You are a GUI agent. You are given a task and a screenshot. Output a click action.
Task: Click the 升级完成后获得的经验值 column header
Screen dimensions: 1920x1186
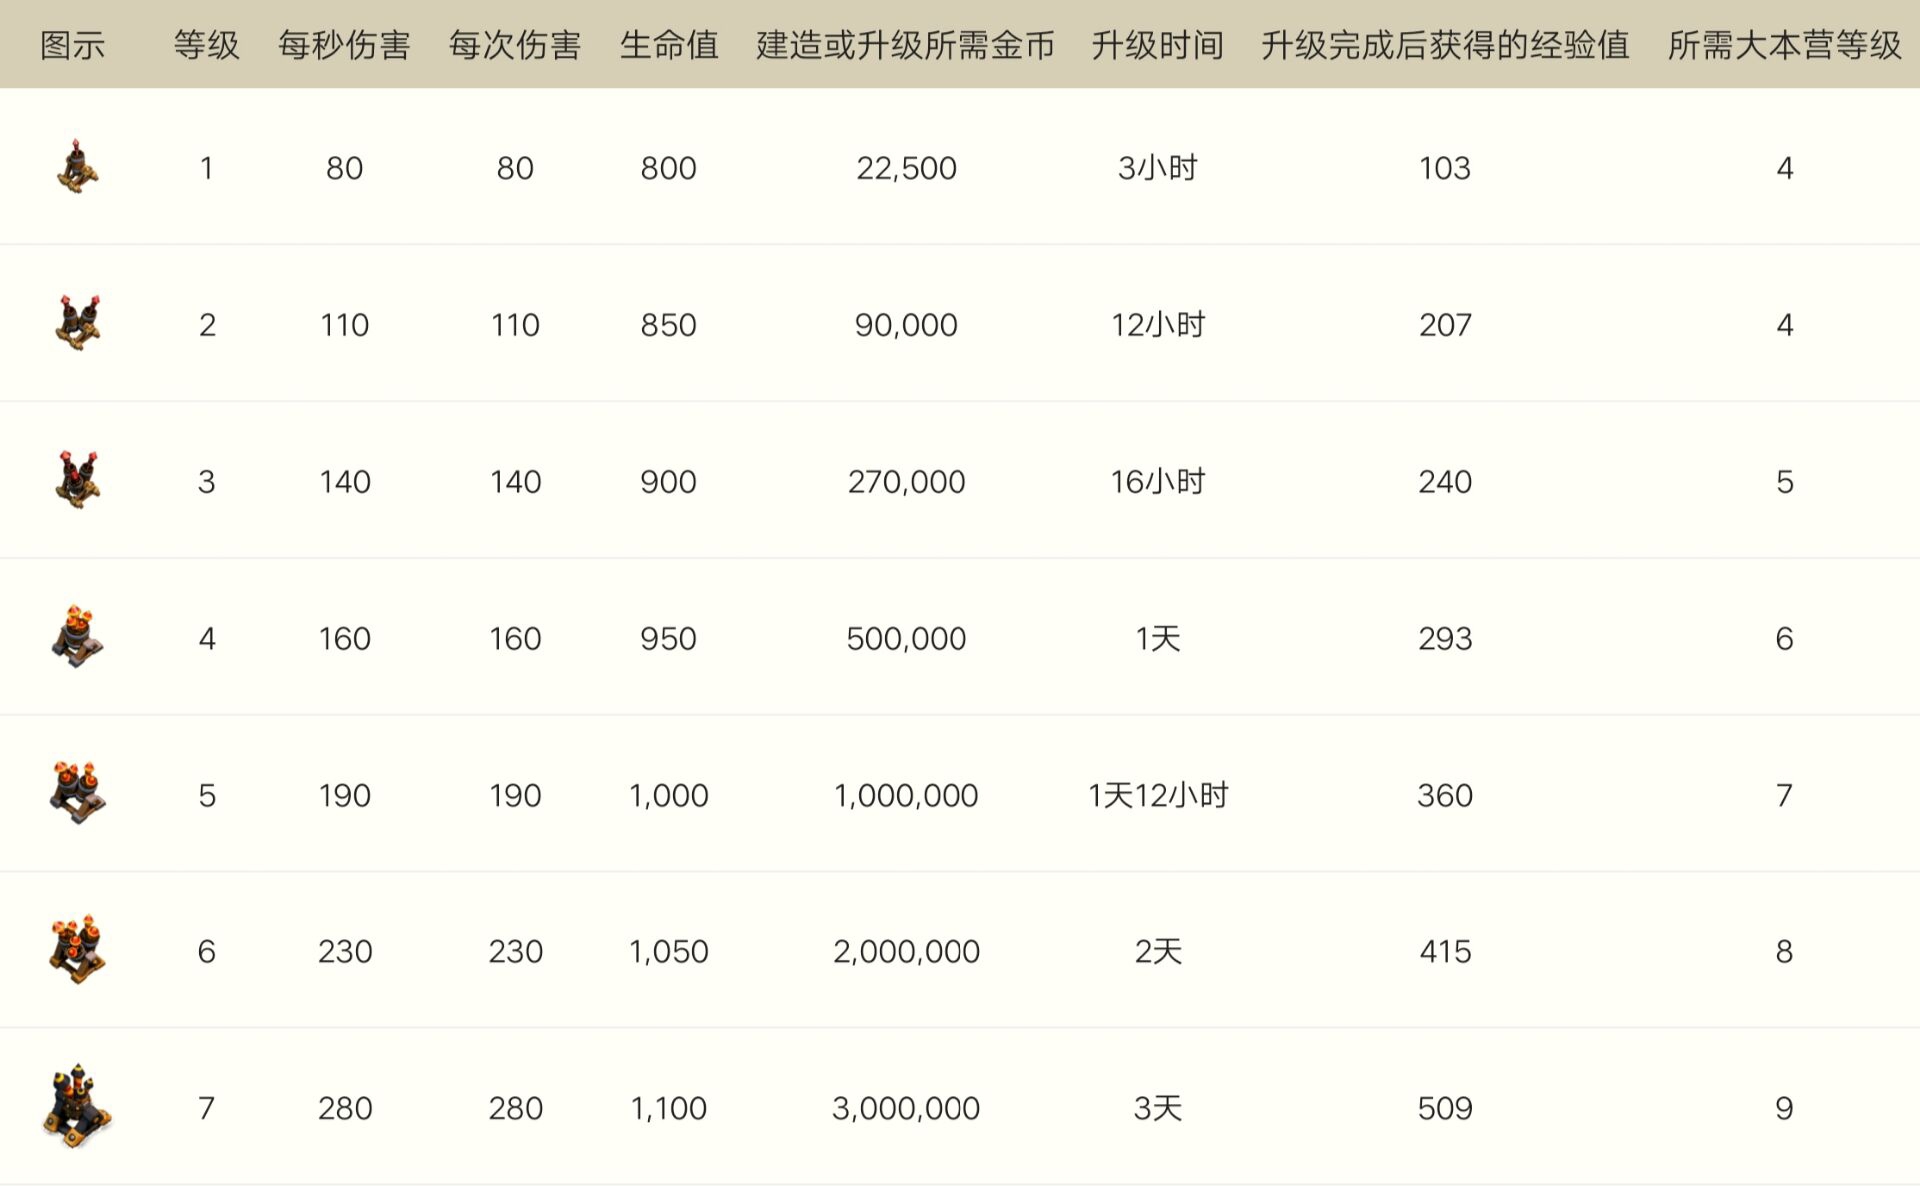pyautogui.click(x=1445, y=45)
